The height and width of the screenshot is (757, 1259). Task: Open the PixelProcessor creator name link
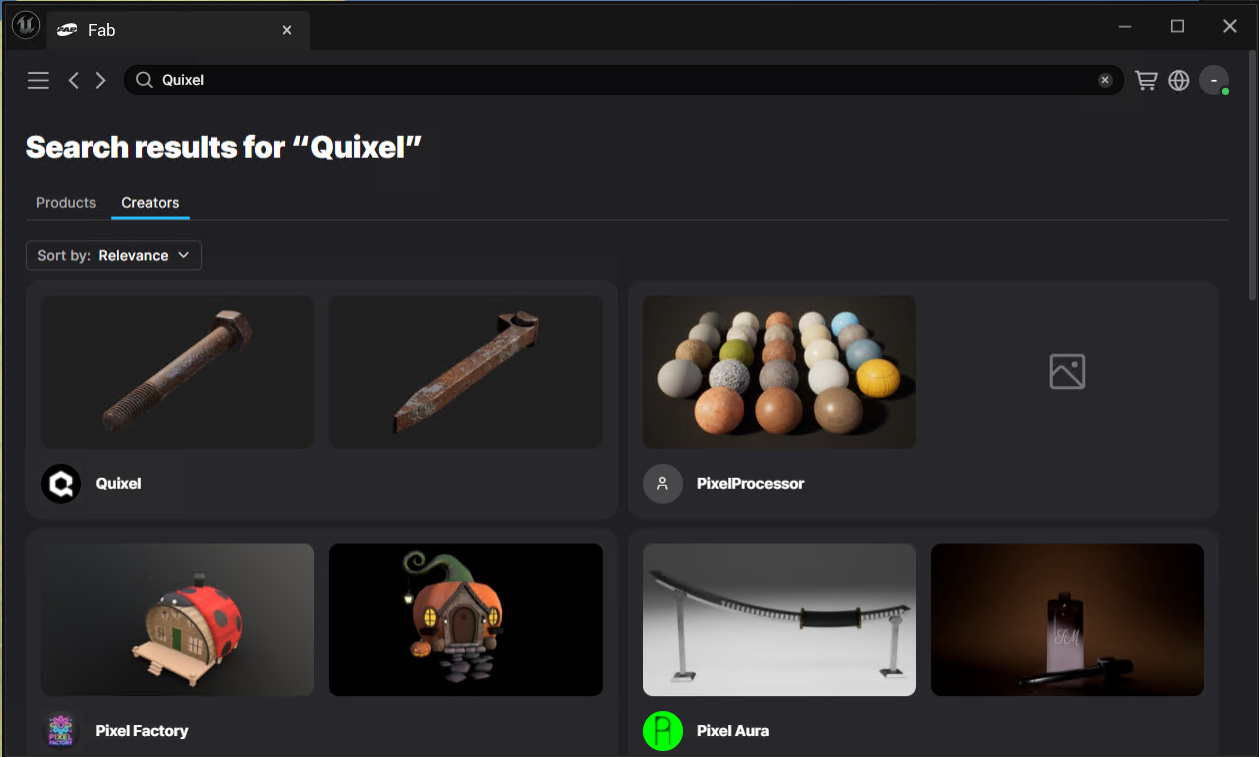tap(751, 484)
